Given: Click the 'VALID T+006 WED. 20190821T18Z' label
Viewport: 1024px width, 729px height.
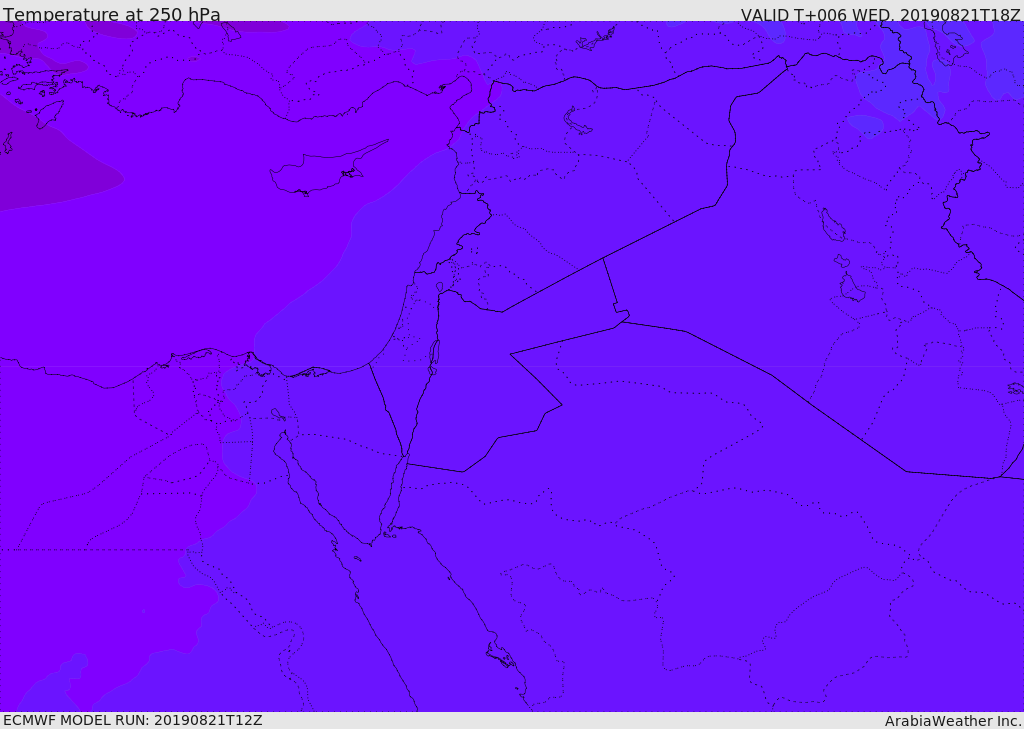Looking at the screenshot, I should (880, 15).
